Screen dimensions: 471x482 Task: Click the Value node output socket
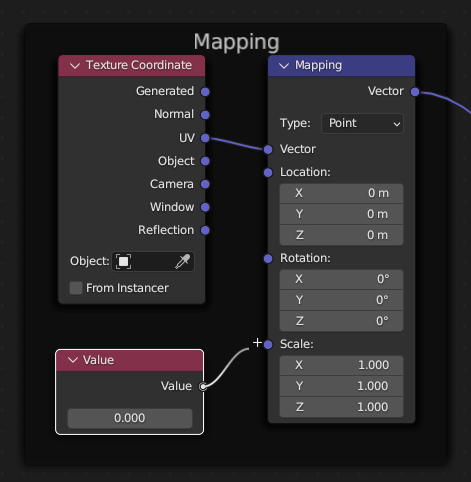coord(203,386)
